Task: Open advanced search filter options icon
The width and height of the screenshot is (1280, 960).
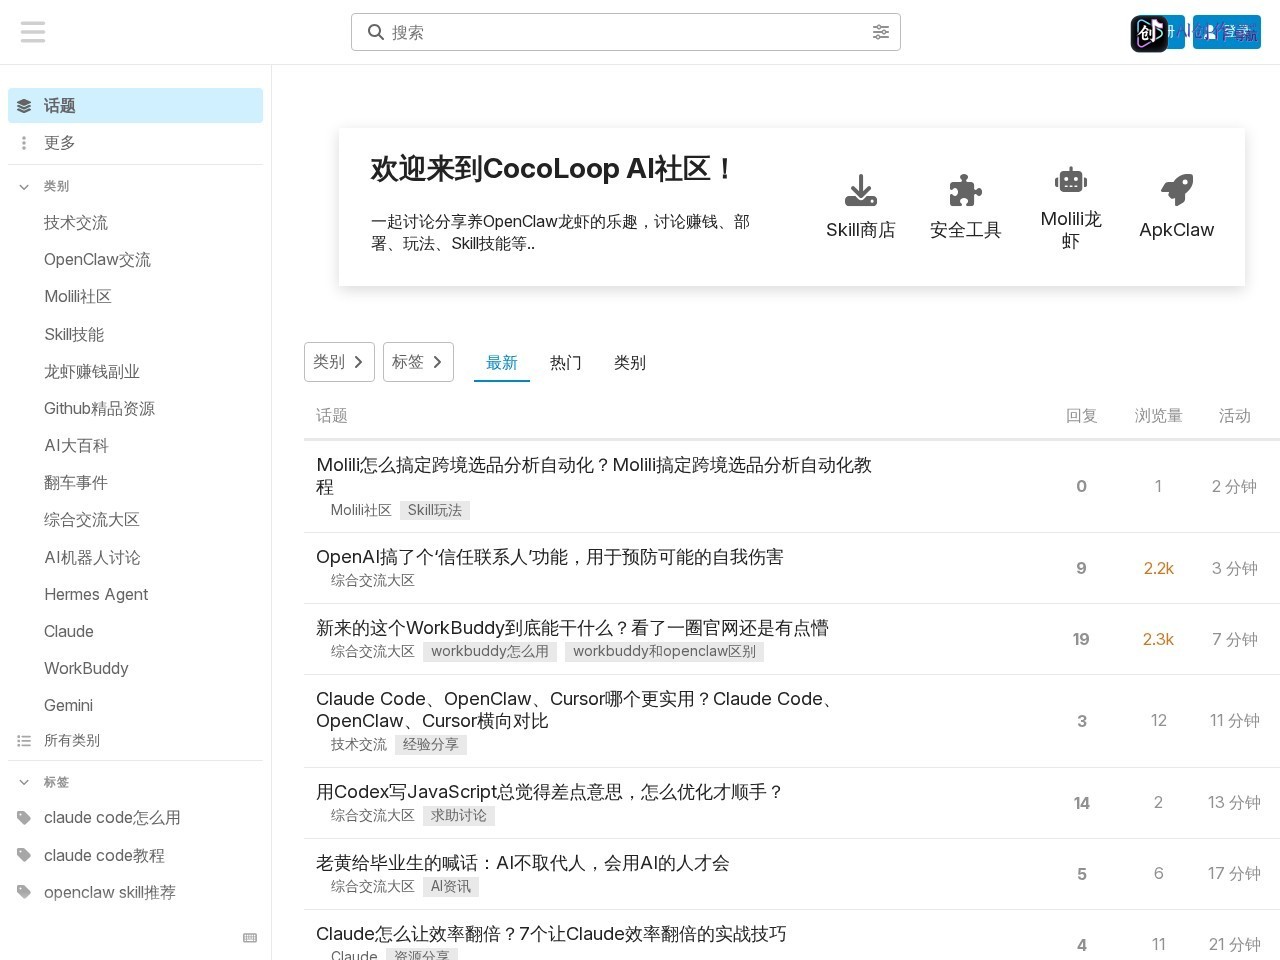Action: click(x=881, y=32)
